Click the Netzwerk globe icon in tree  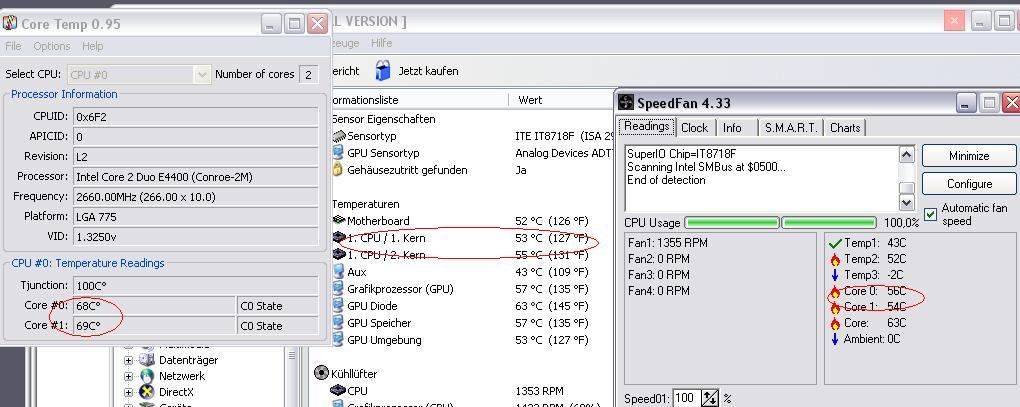click(148, 376)
